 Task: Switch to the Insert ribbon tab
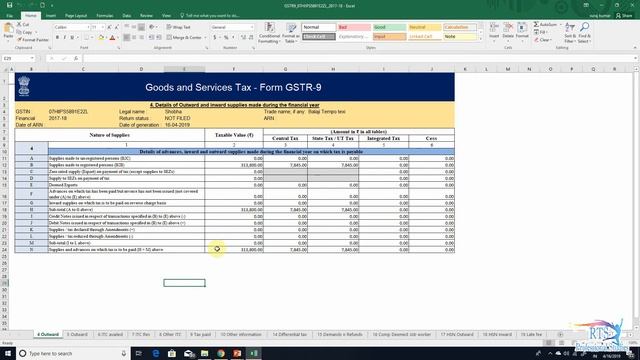coord(51,16)
